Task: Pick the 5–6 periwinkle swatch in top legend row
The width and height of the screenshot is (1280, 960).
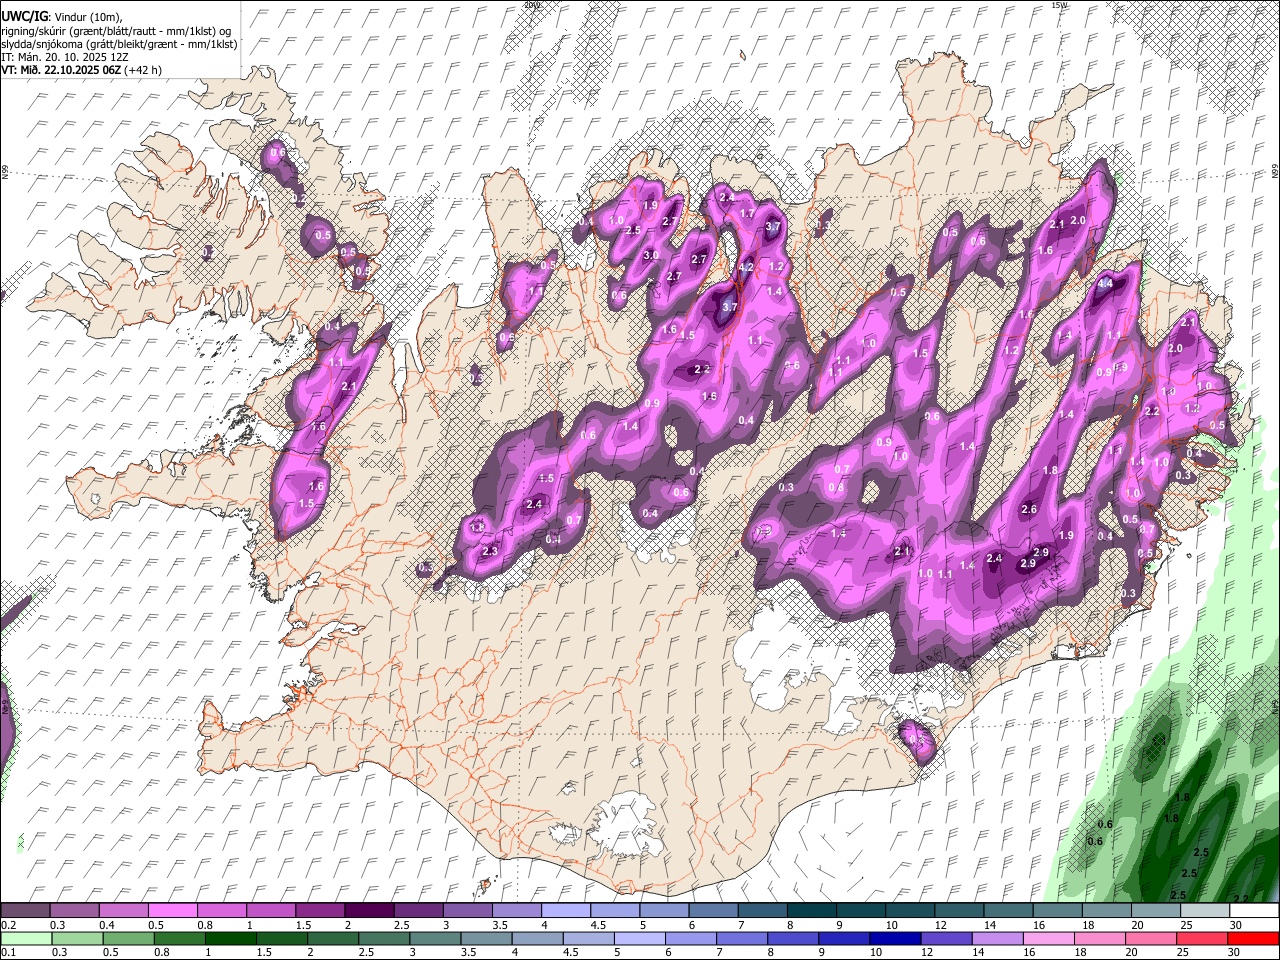Action: (664, 911)
